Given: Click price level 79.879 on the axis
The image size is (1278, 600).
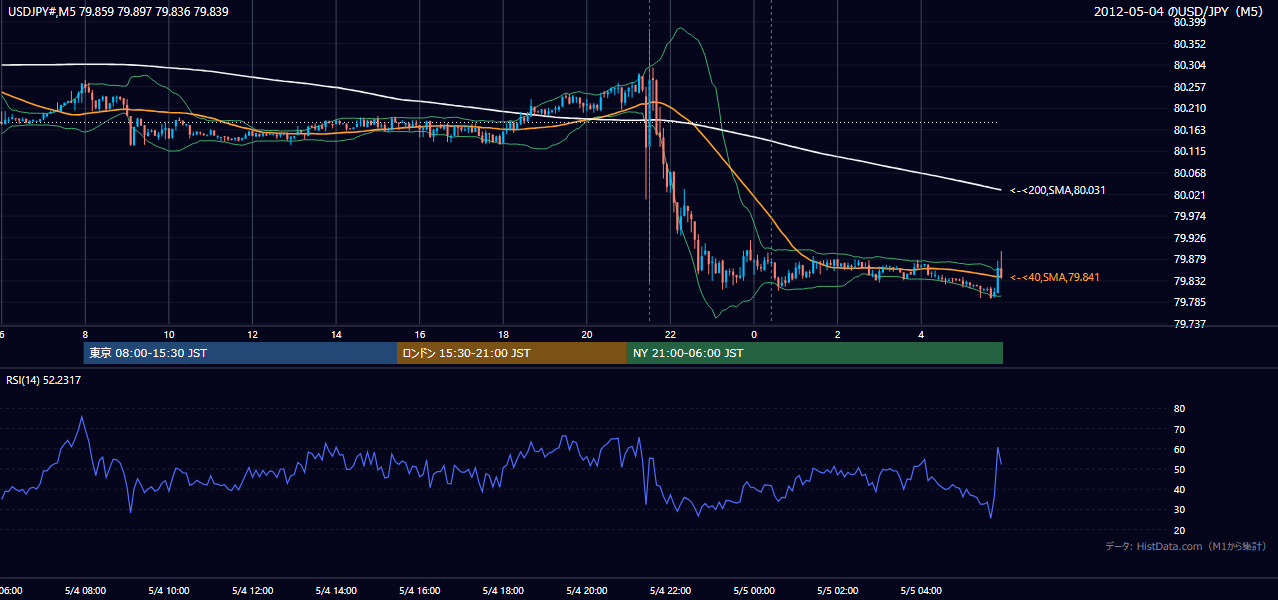Looking at the screenshot, I should click(1189, 259).
